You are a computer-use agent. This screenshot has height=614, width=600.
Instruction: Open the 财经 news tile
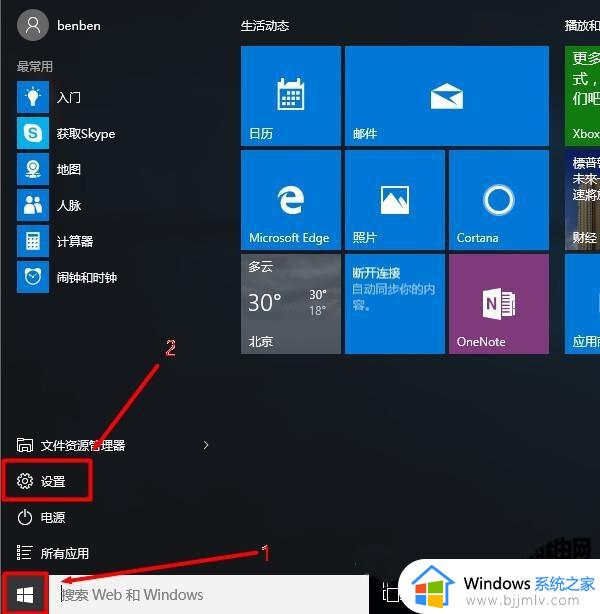[582, 200]
